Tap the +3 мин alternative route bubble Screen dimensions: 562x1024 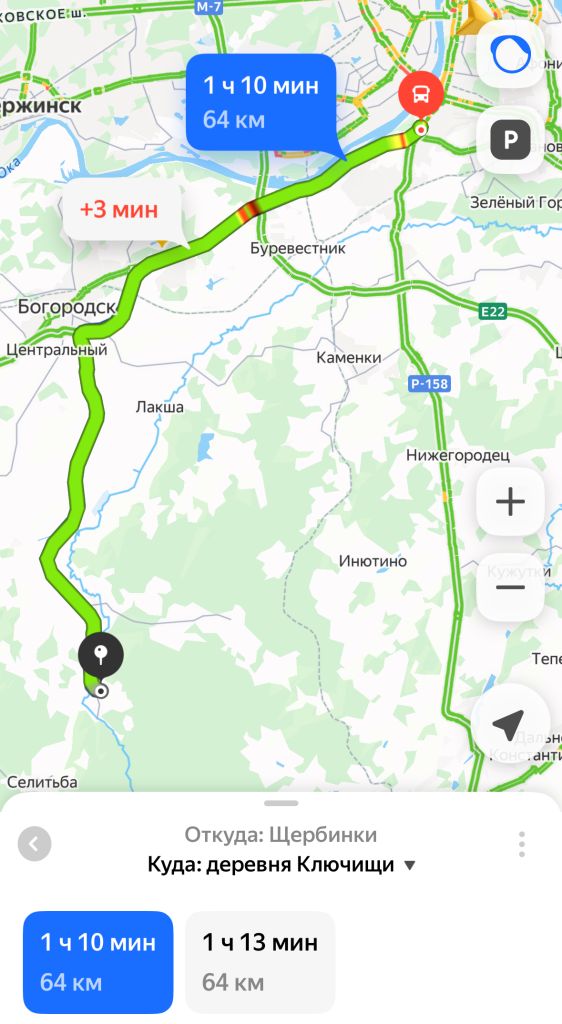(x=119, y=209)
